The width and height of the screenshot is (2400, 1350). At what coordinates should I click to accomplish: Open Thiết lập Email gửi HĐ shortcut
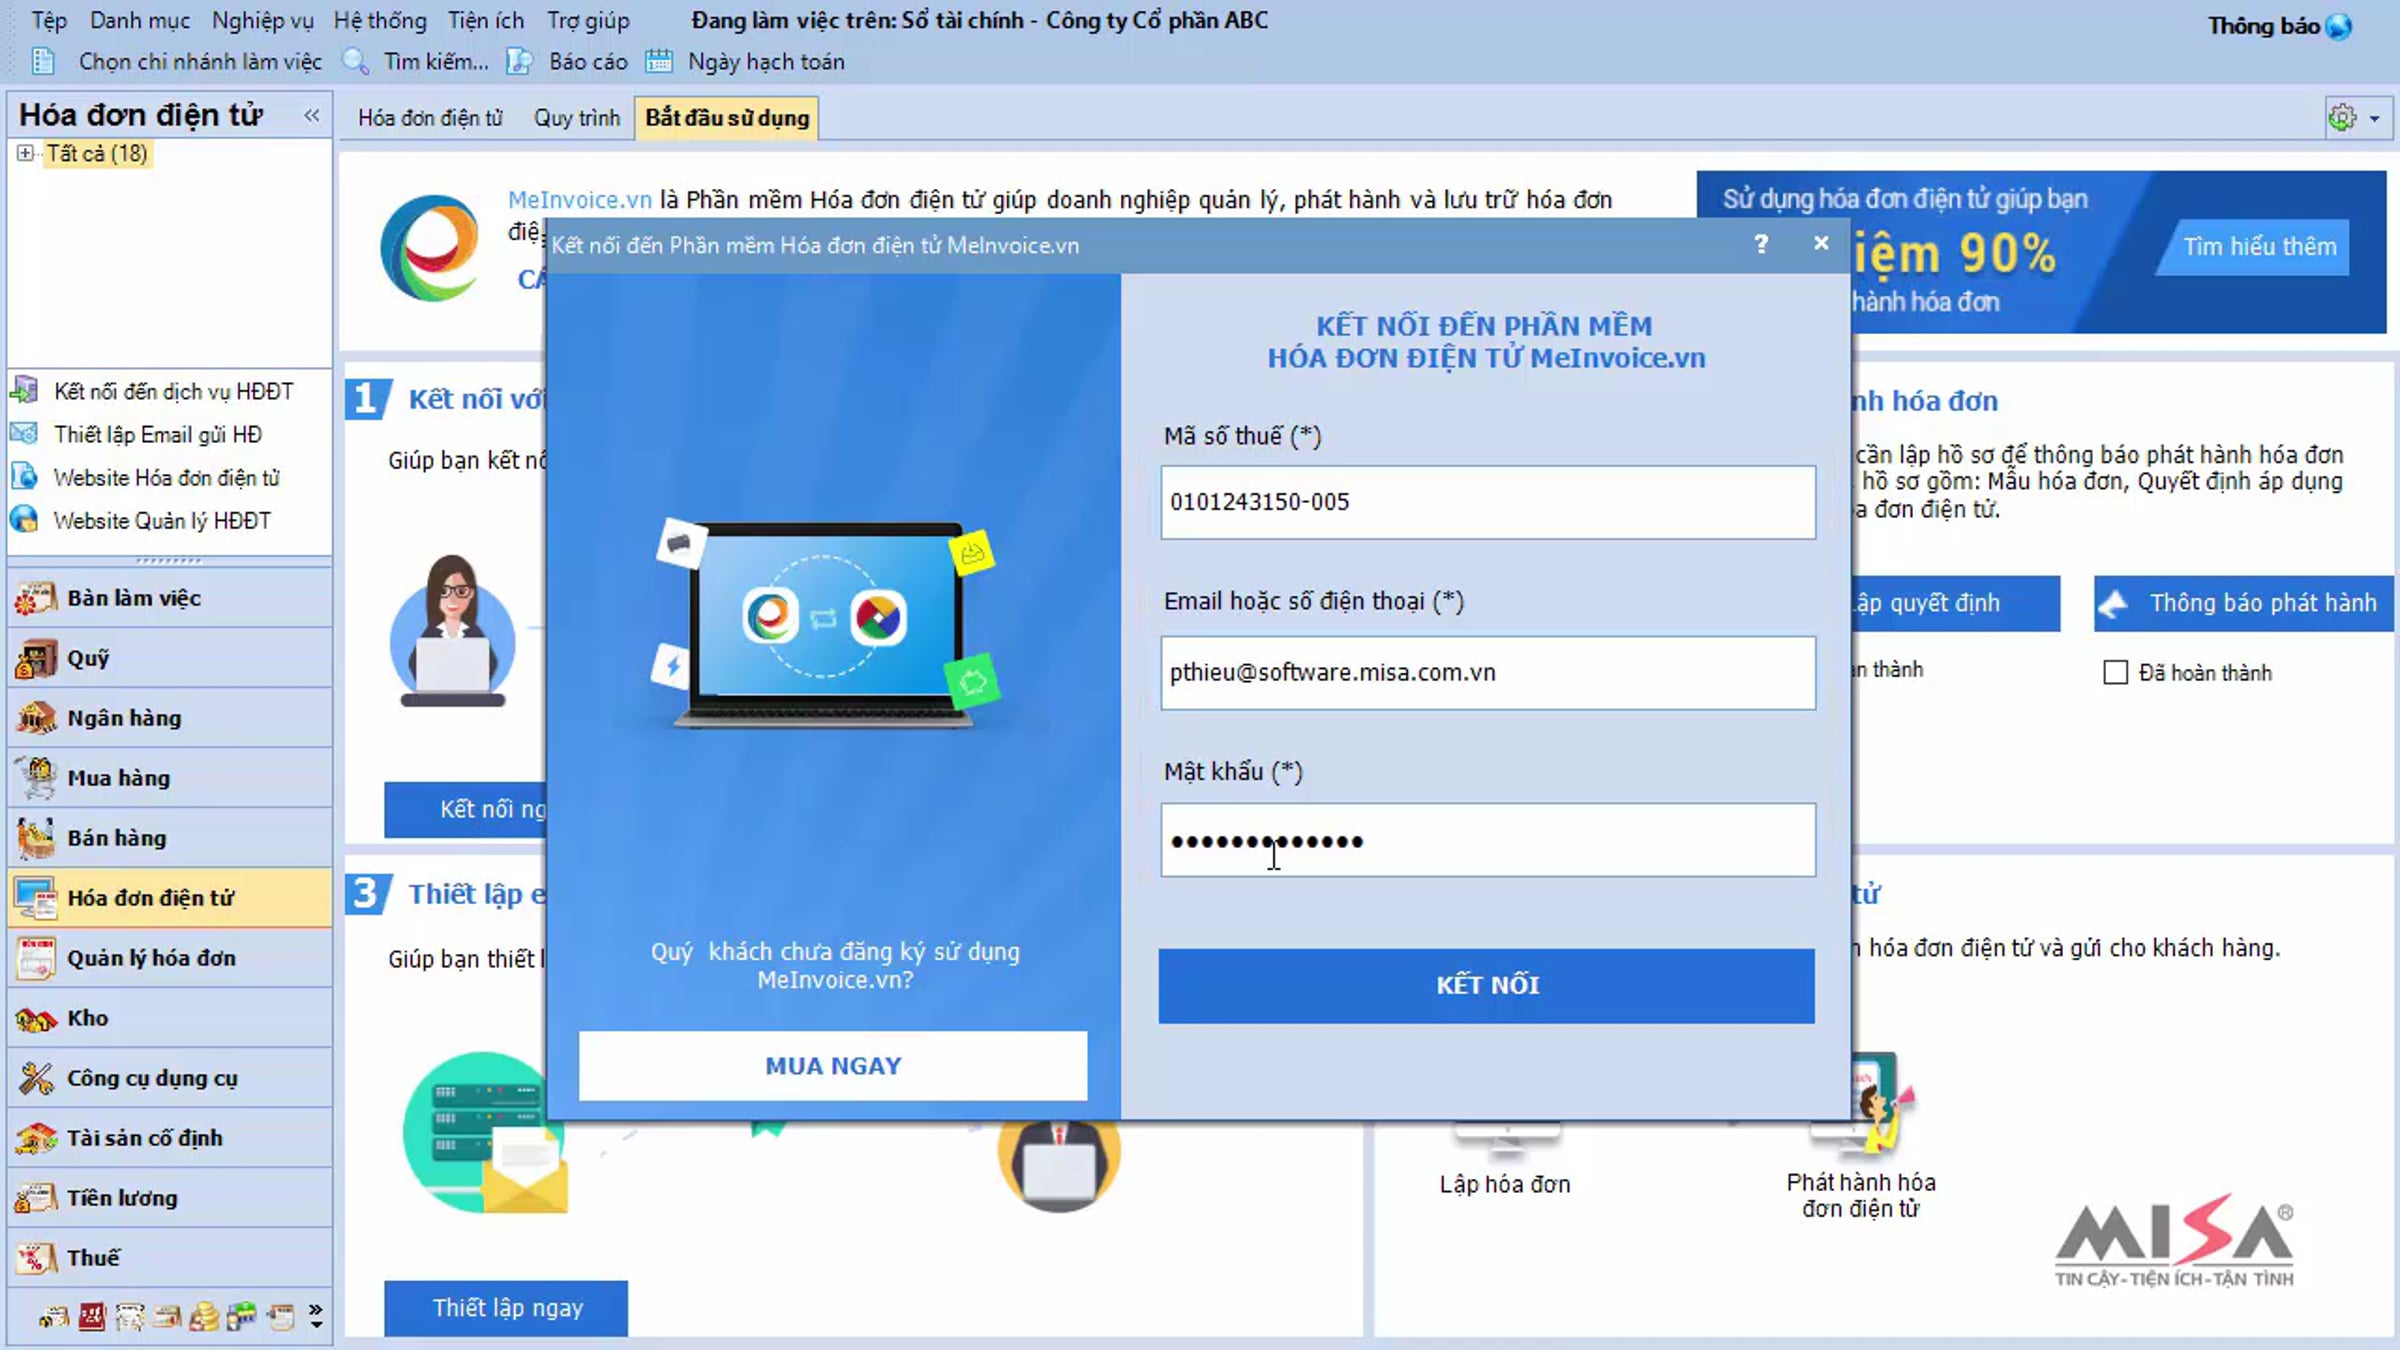coord(138,435)
